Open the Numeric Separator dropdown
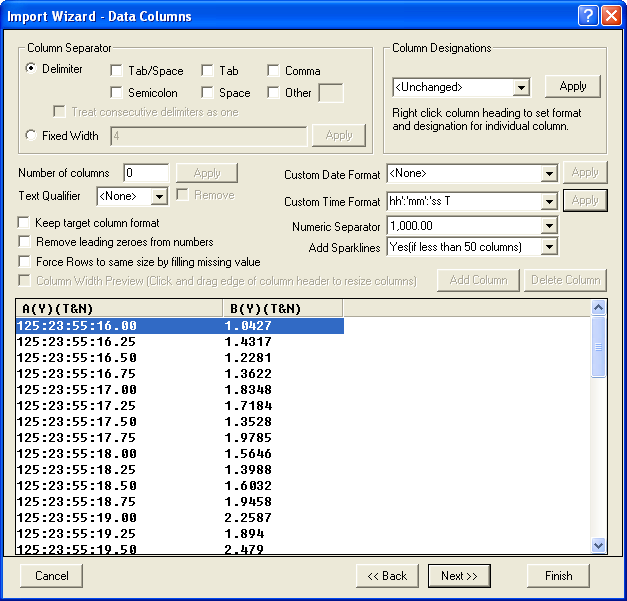Screen dimensions: 627x601 click(x=549, y=226)
